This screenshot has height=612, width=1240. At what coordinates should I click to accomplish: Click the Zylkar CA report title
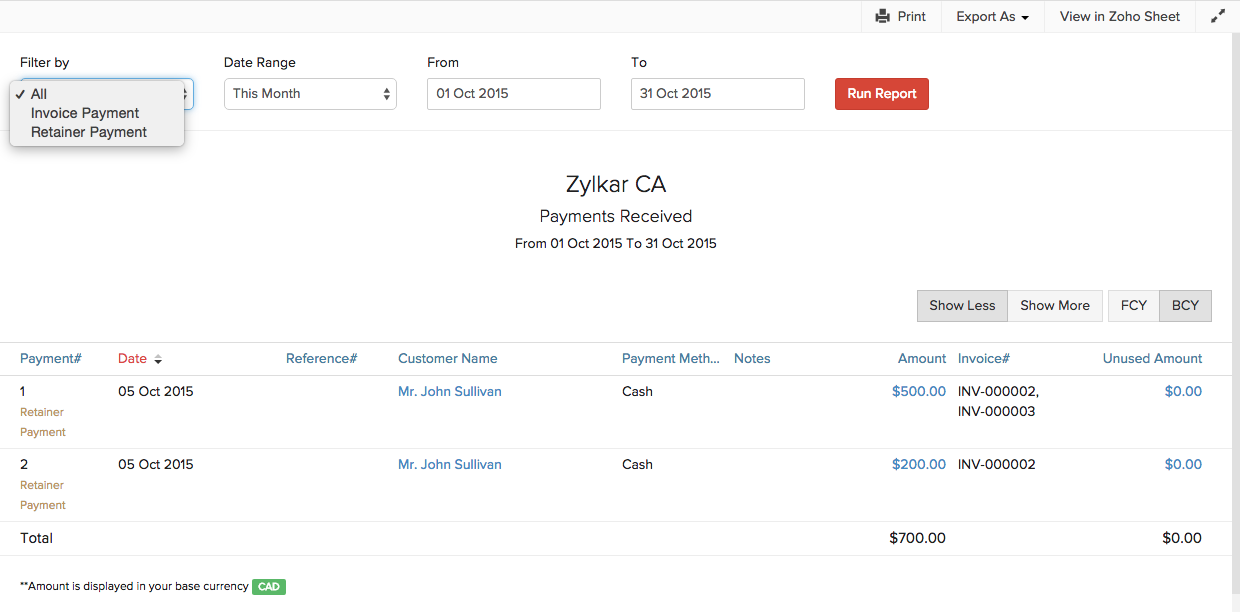[x=616, y=185]
